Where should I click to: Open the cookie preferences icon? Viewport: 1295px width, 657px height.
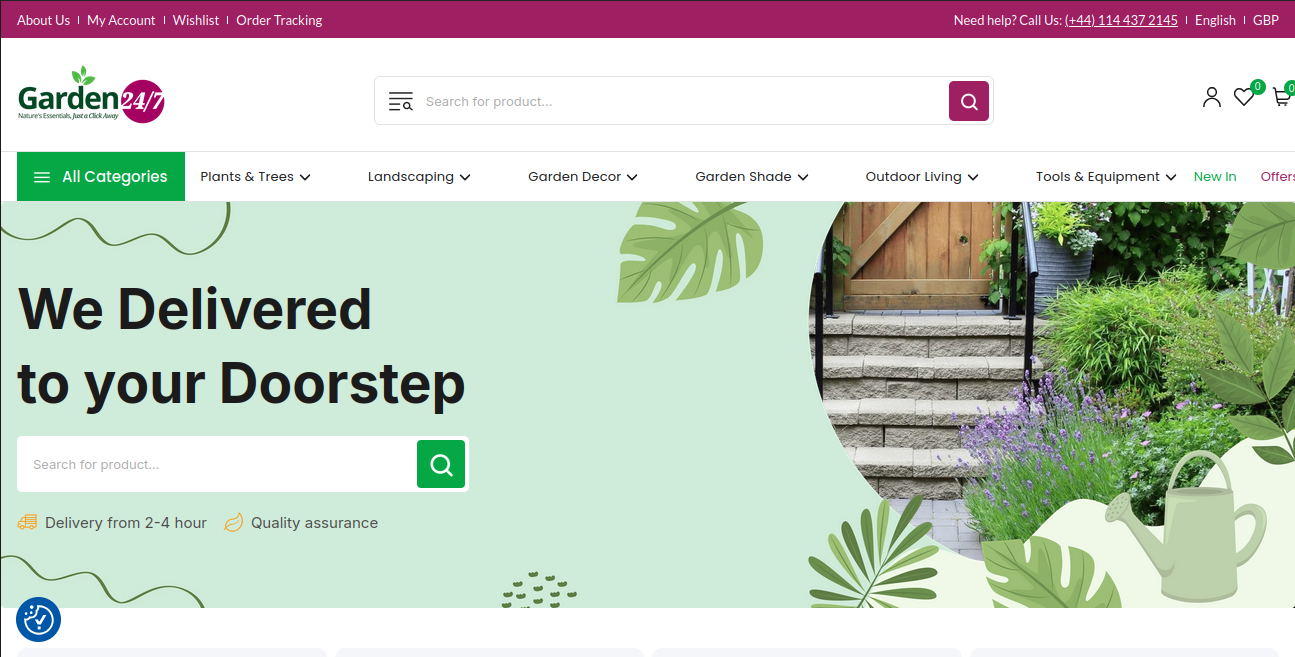tap(39, 620)
